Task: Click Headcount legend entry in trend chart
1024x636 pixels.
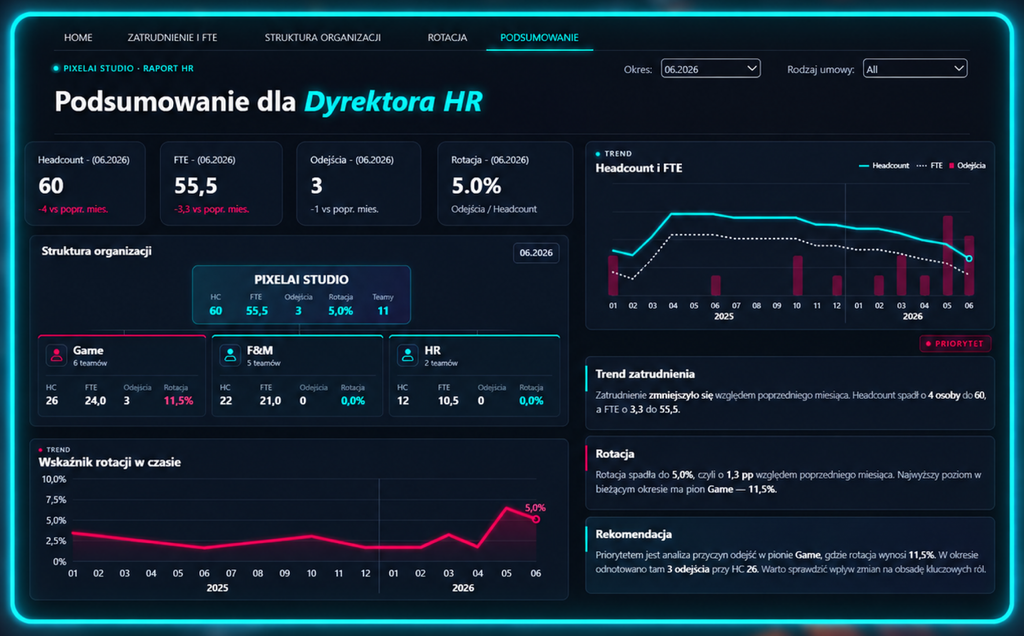Action: pyautogui.click(x=884, y=166)
